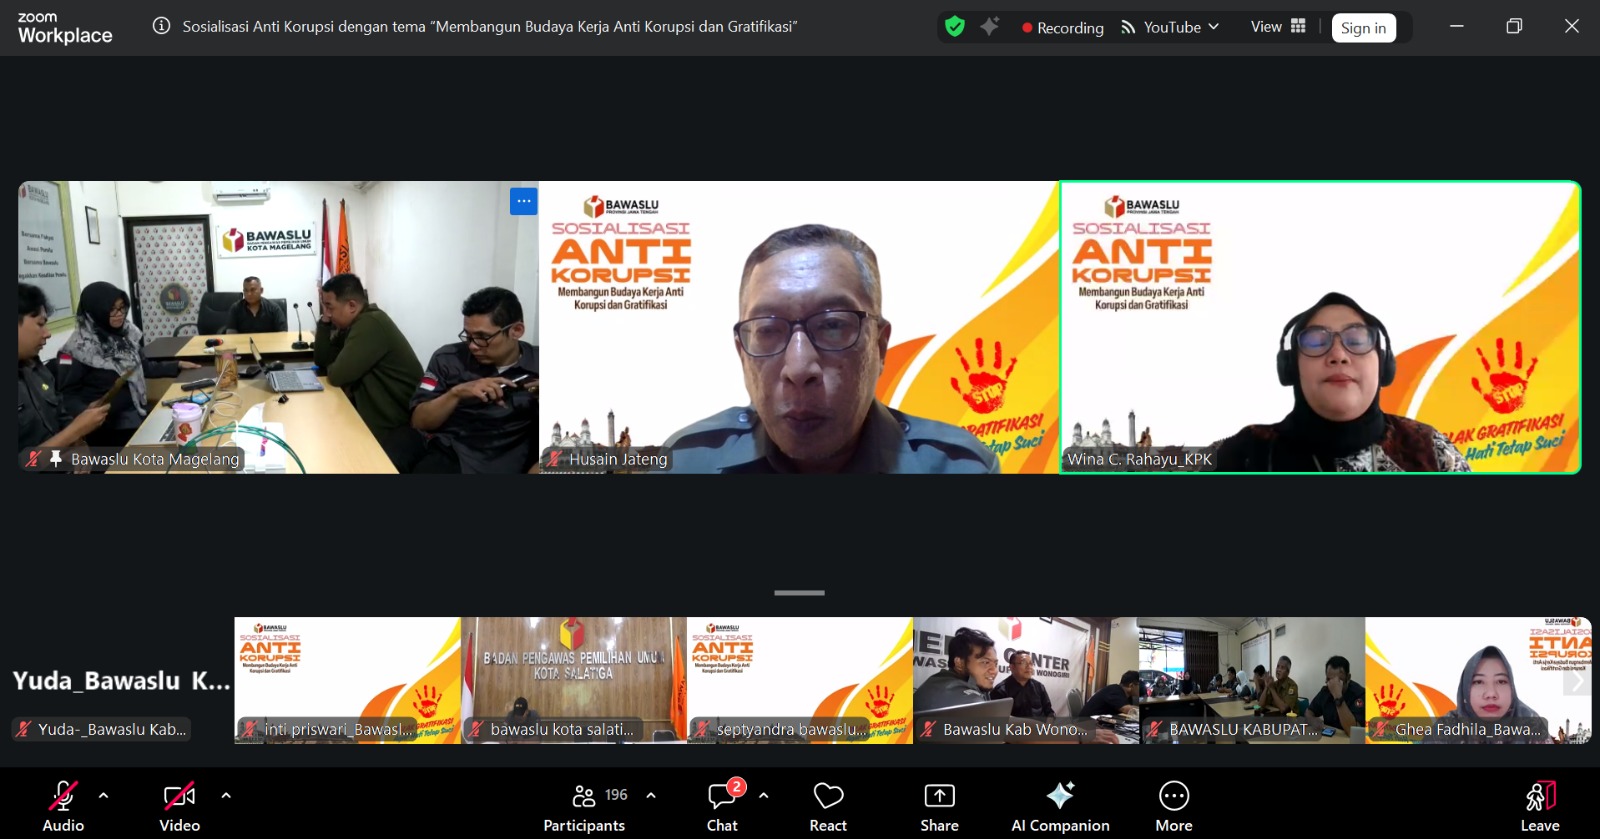The image size is (1600, 839).
Task: Open the React emoji menu
Action: (828, 805)
